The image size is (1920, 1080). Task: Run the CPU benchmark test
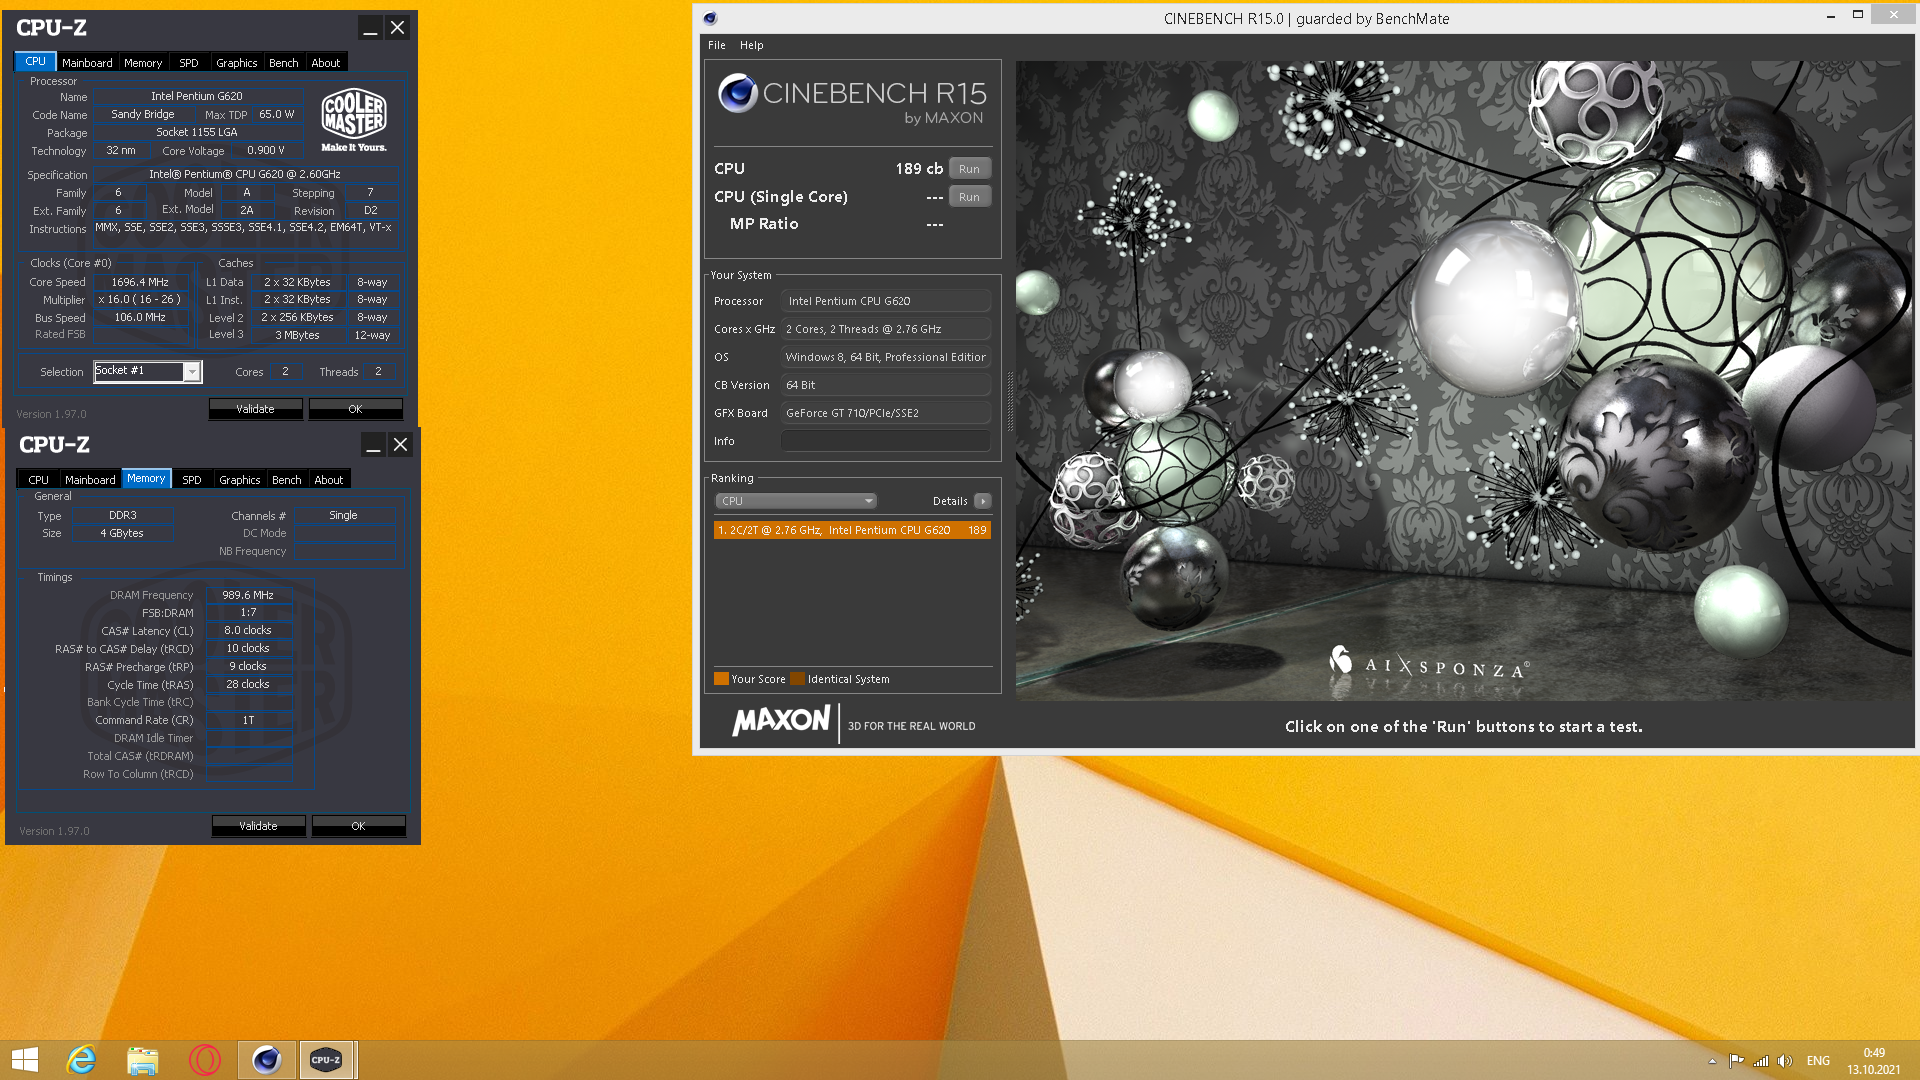pos(969,169)
